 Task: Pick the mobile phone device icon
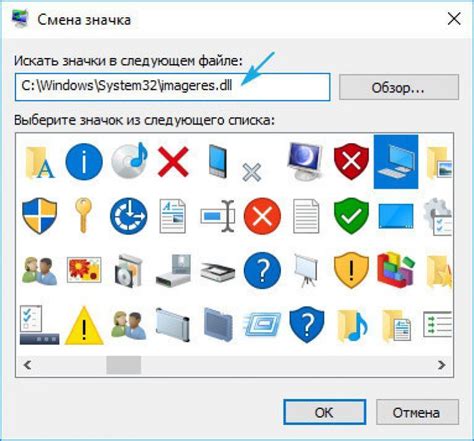218,161
